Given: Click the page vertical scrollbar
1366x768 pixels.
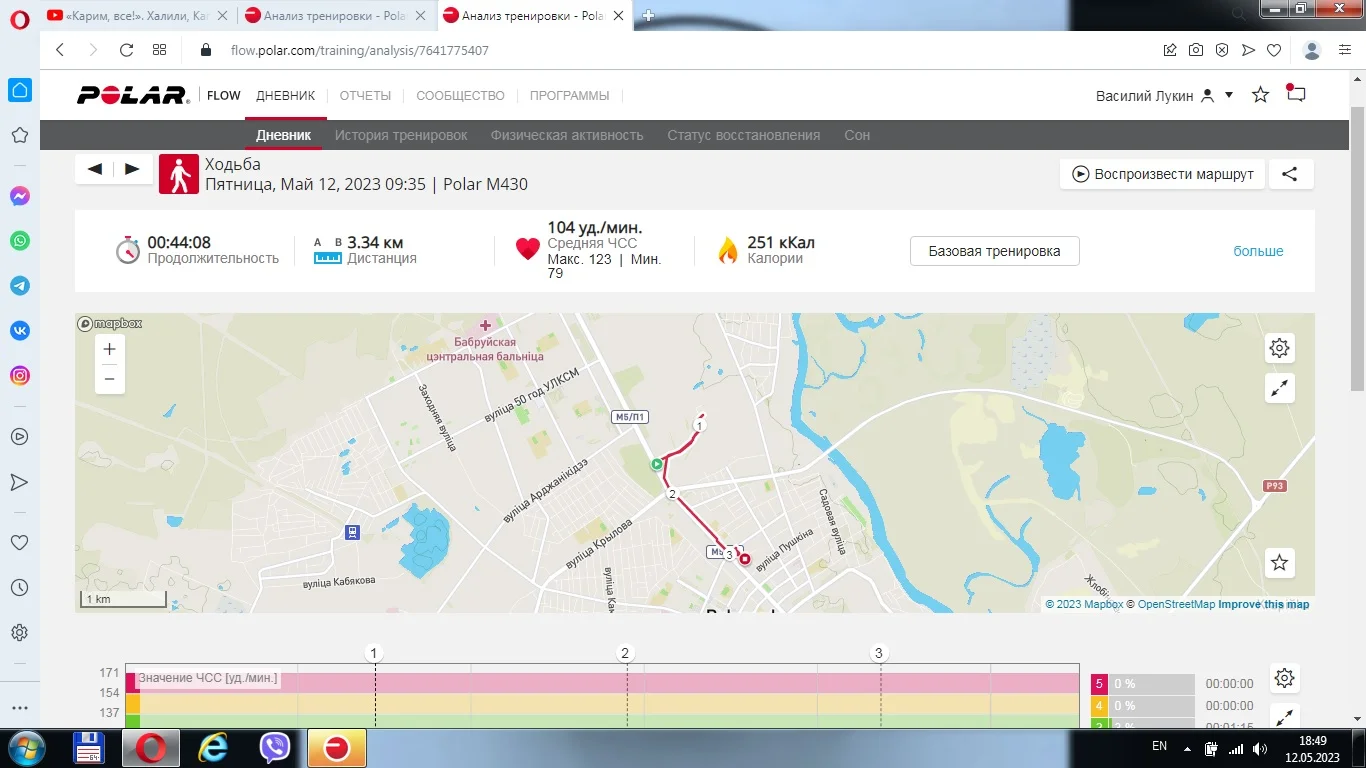Looking at the screenshot, I should click(x=1357, y=247).
